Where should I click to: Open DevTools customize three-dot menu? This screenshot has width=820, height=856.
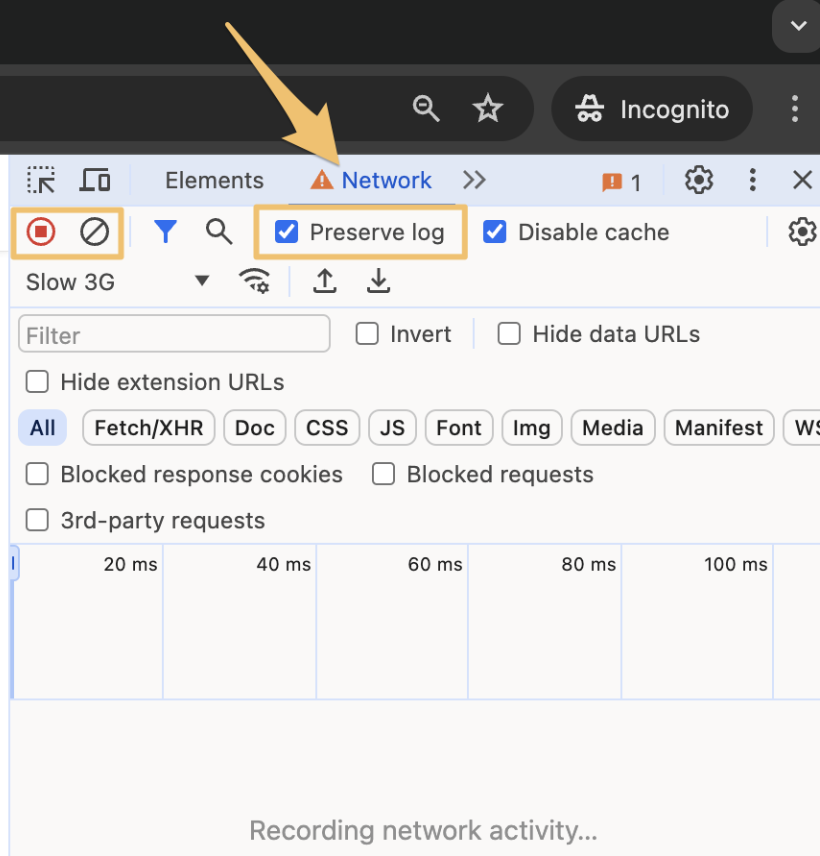point(753,180)
